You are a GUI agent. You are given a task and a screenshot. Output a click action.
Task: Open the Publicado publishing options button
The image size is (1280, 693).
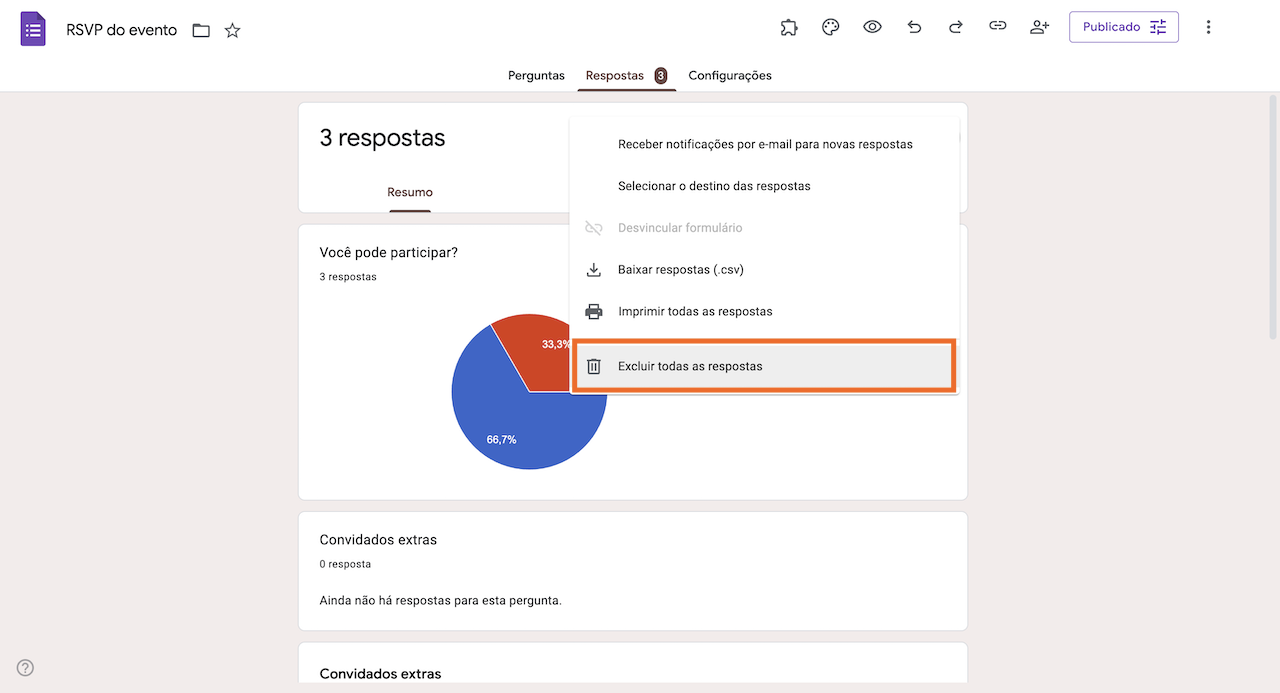(1124, 27)
